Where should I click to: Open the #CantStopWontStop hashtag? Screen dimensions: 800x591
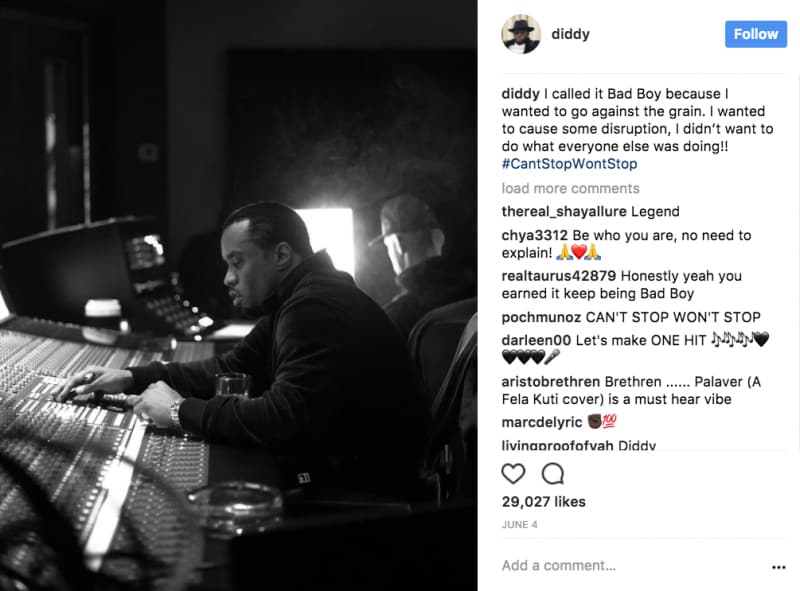[569, 164]
